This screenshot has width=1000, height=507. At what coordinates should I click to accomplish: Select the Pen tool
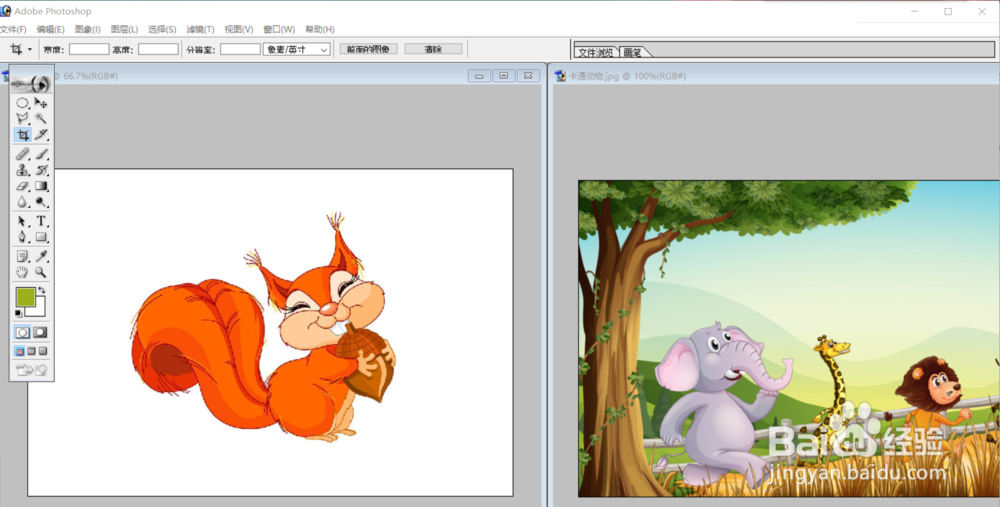coord(22,237)
